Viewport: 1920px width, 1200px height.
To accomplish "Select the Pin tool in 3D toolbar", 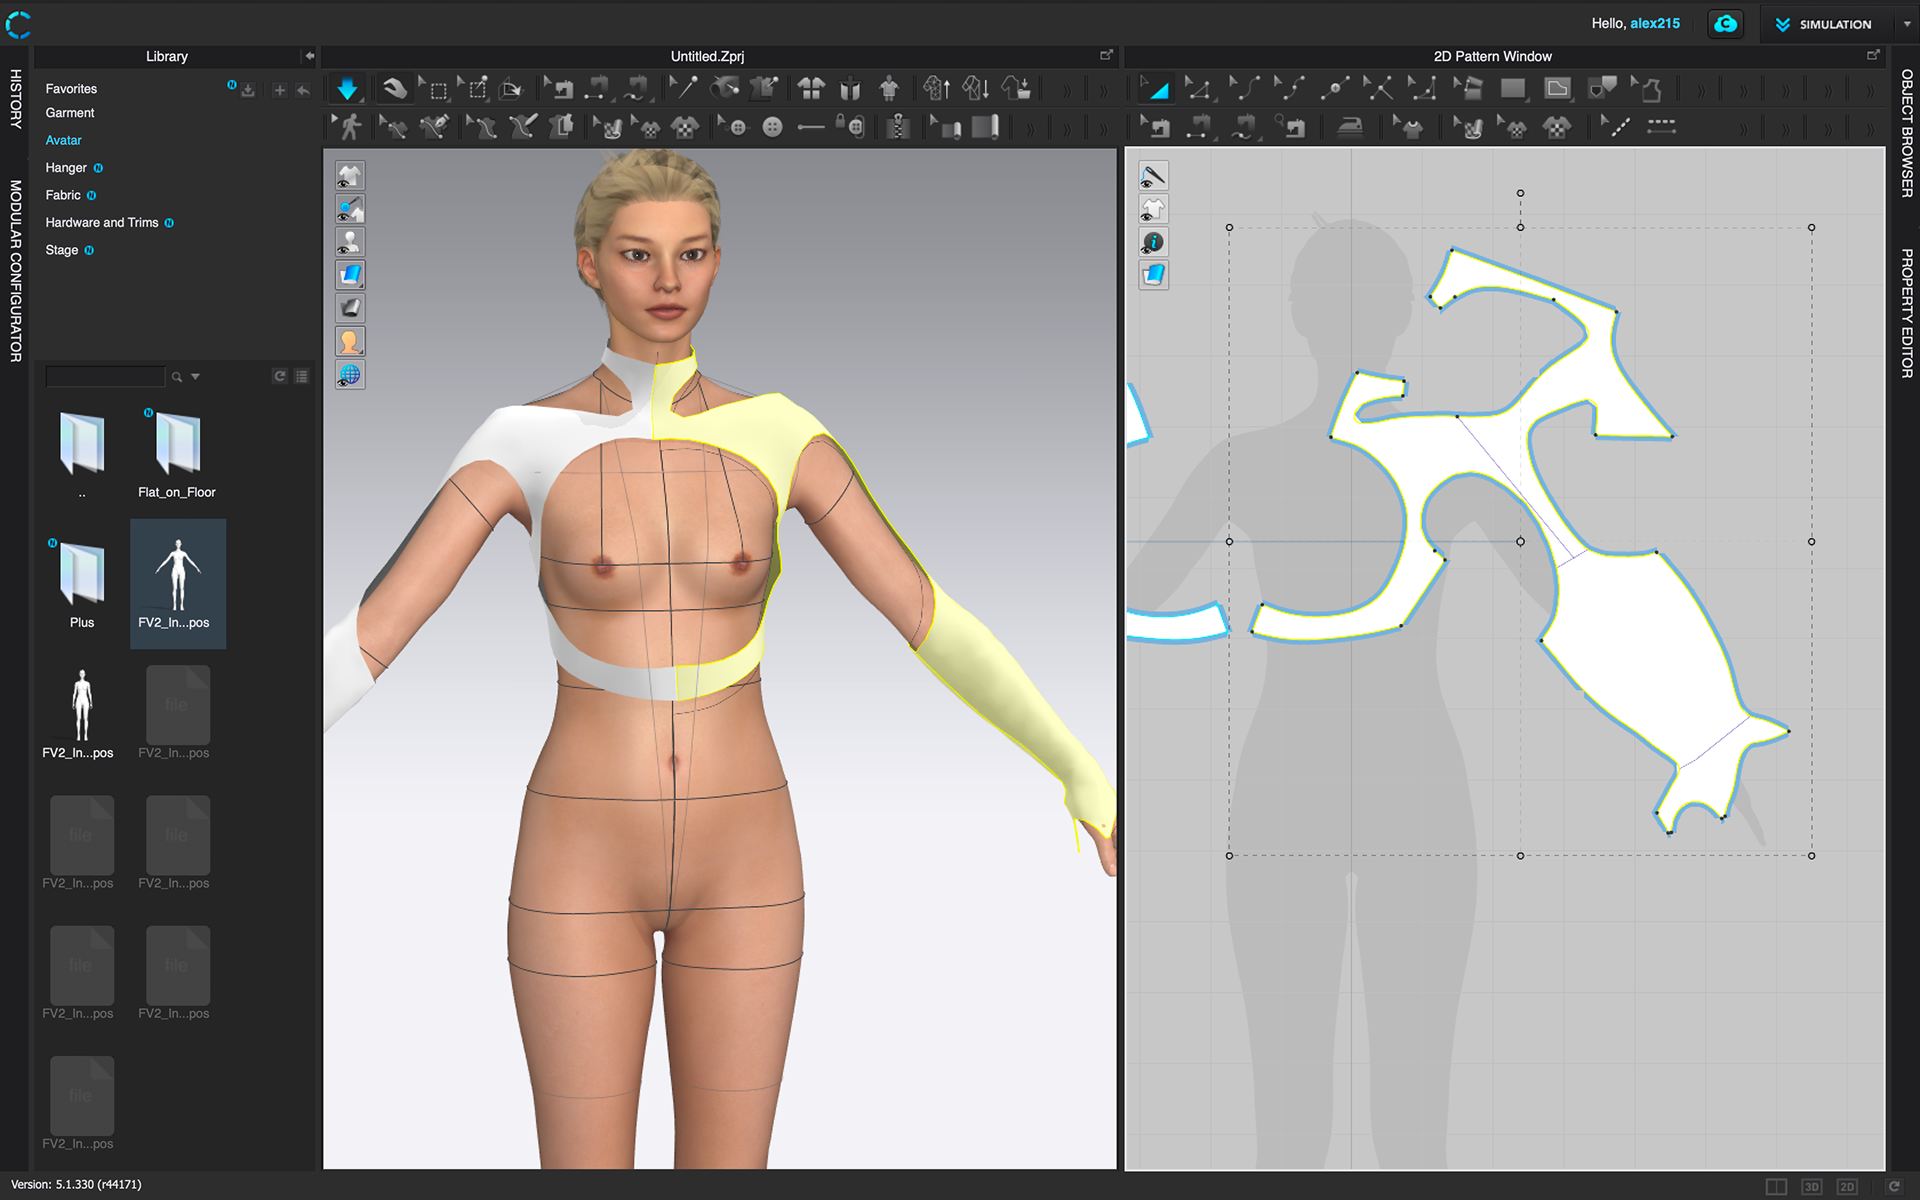I will coord(683,89).
